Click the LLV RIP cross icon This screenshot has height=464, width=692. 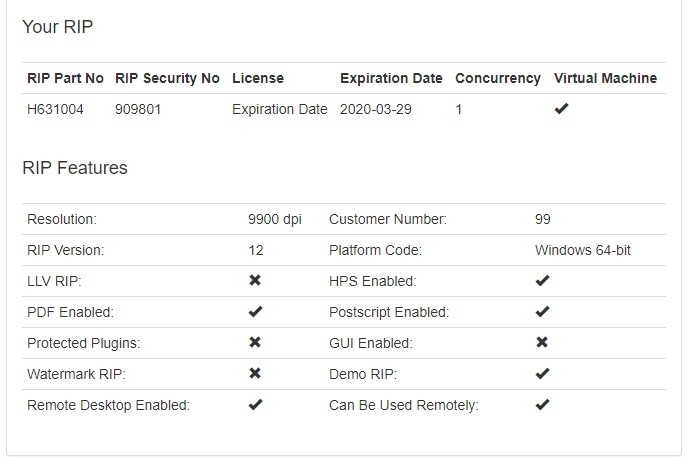[255, 281]
